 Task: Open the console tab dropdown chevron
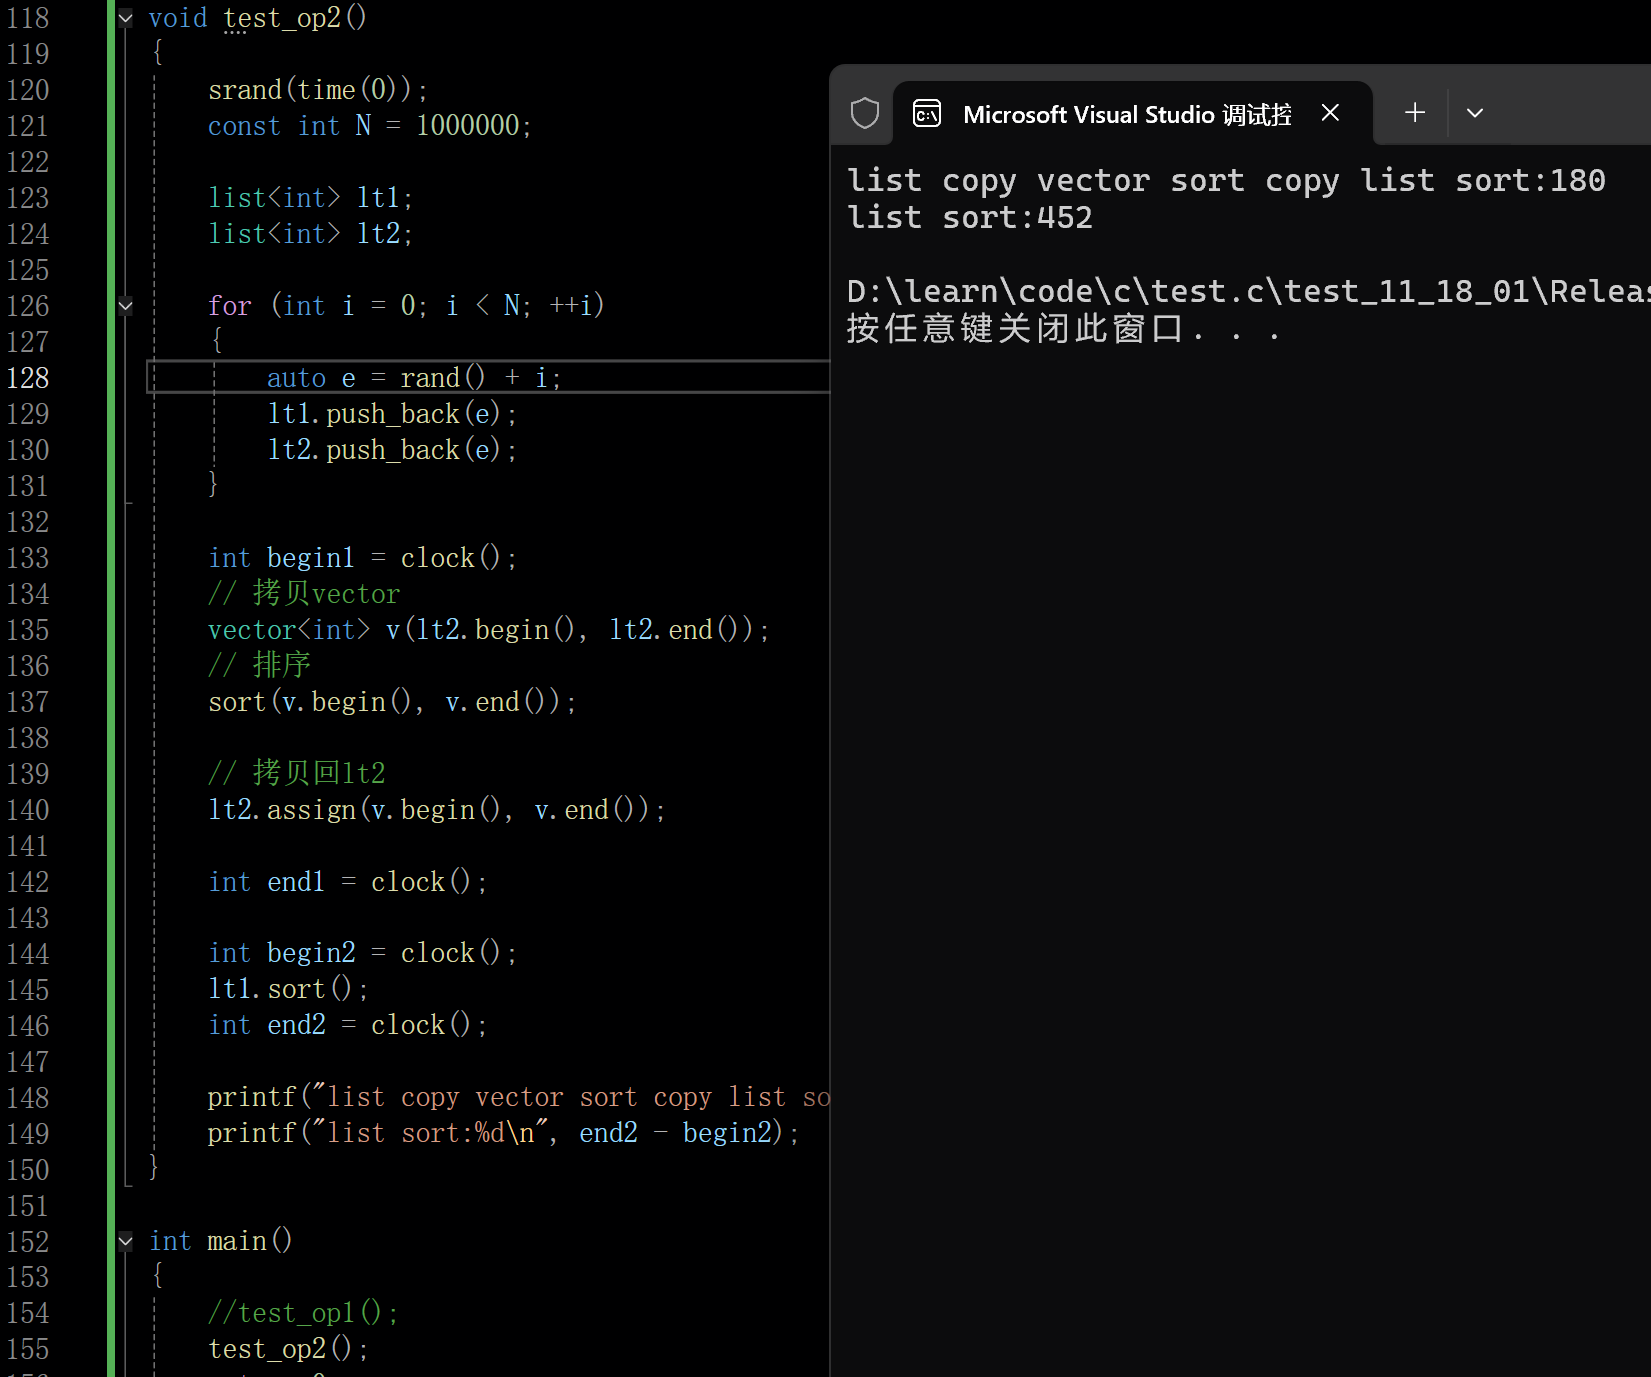(1475, 113)
